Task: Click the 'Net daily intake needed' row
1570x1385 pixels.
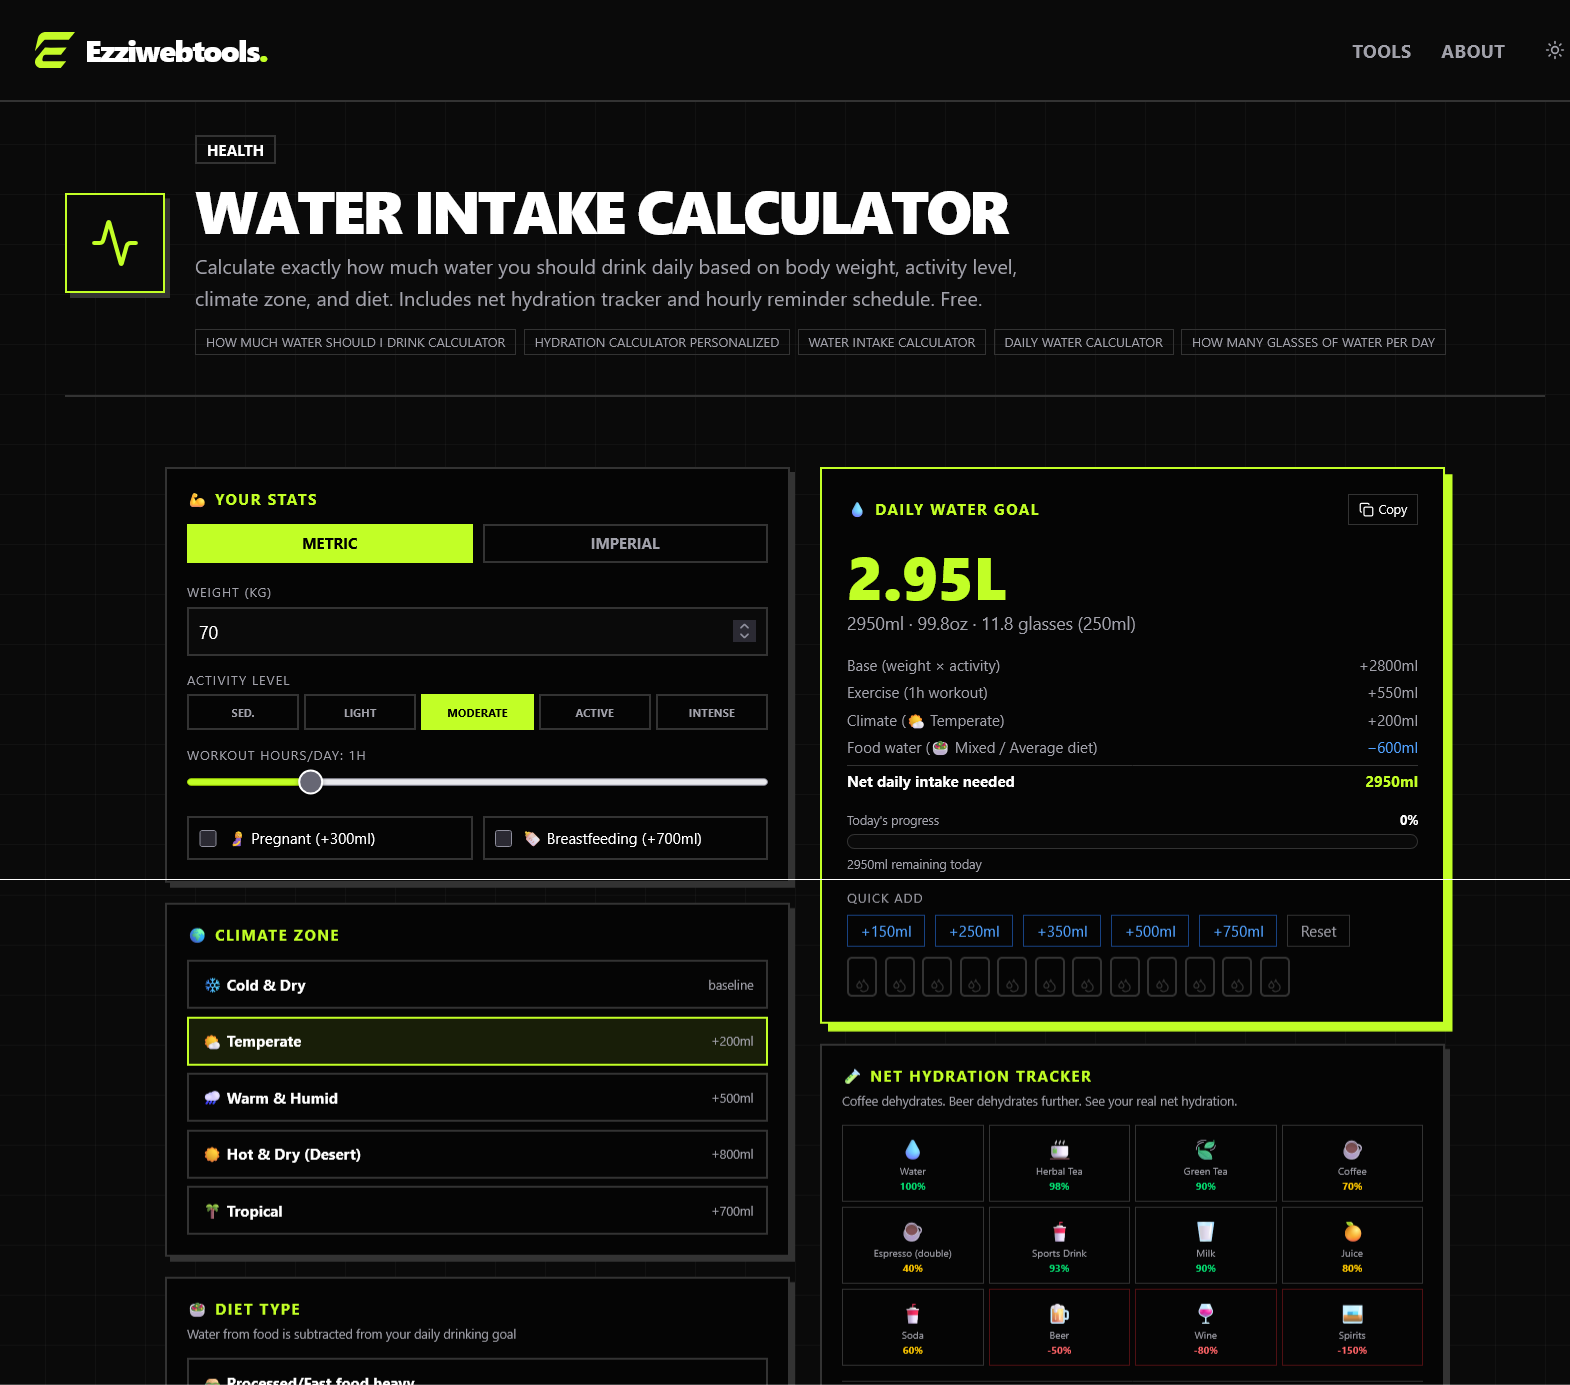Action: pyautogui.click(x=1132, y=782)
